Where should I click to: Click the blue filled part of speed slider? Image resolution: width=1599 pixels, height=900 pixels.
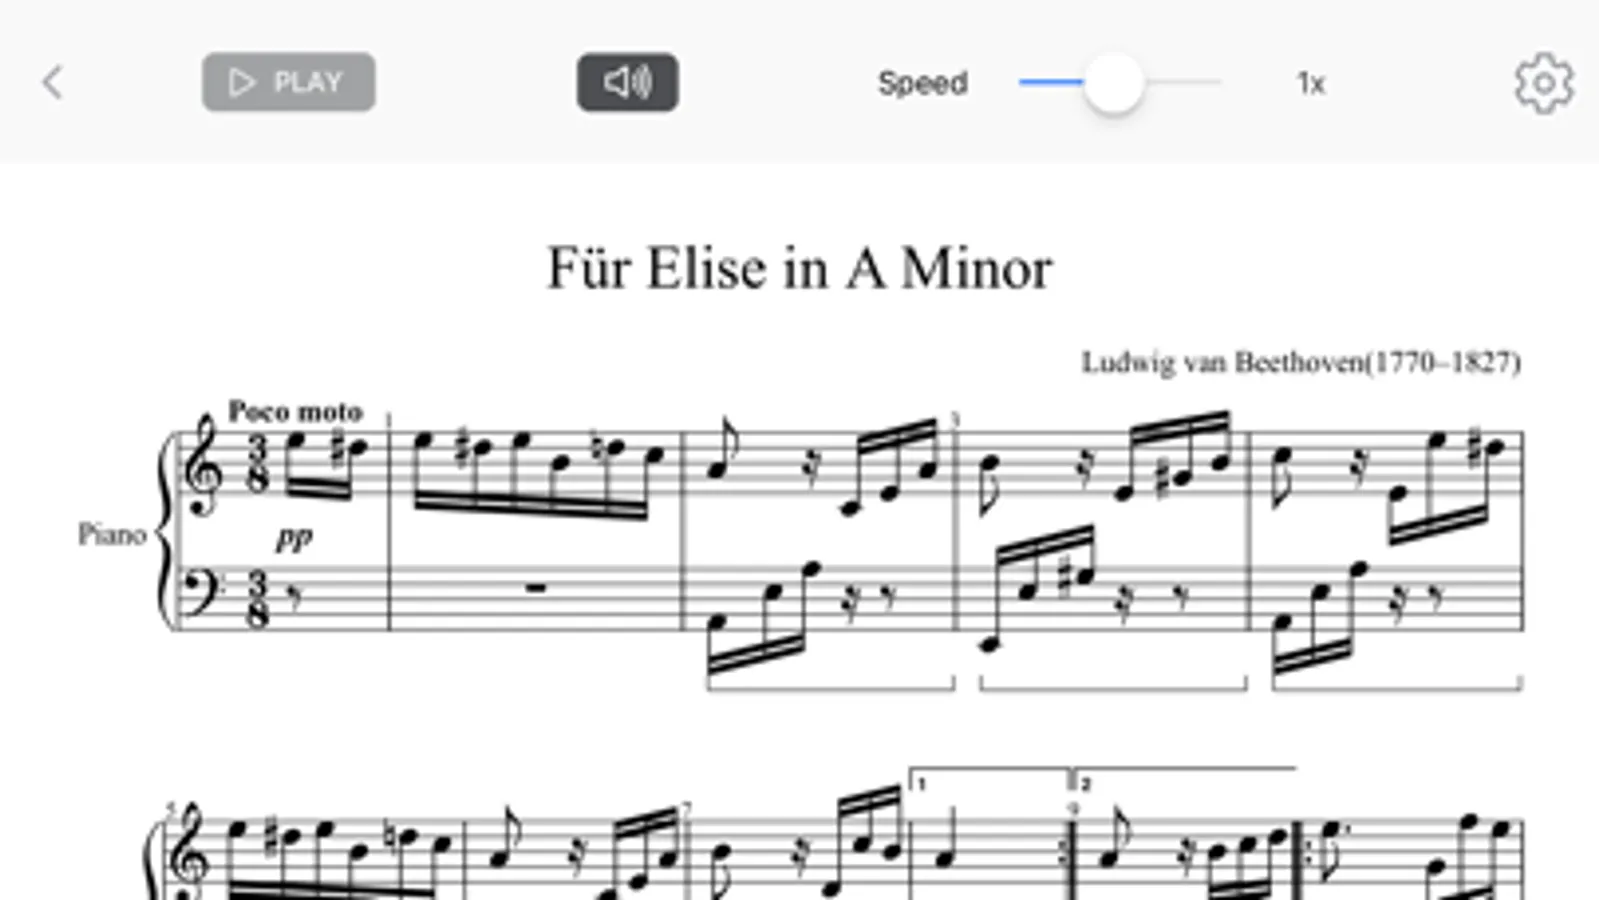pos(1051,82)
